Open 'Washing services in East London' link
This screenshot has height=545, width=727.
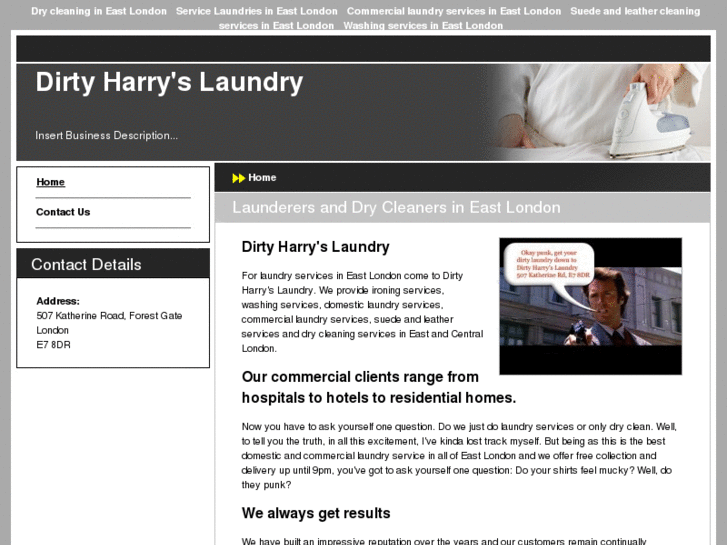point(423,26)
